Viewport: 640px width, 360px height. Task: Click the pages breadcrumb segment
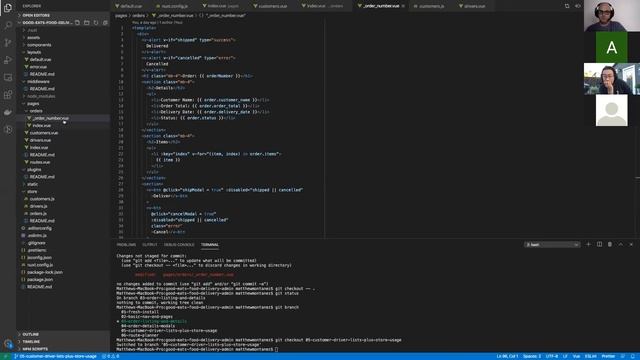click(121, 16)
